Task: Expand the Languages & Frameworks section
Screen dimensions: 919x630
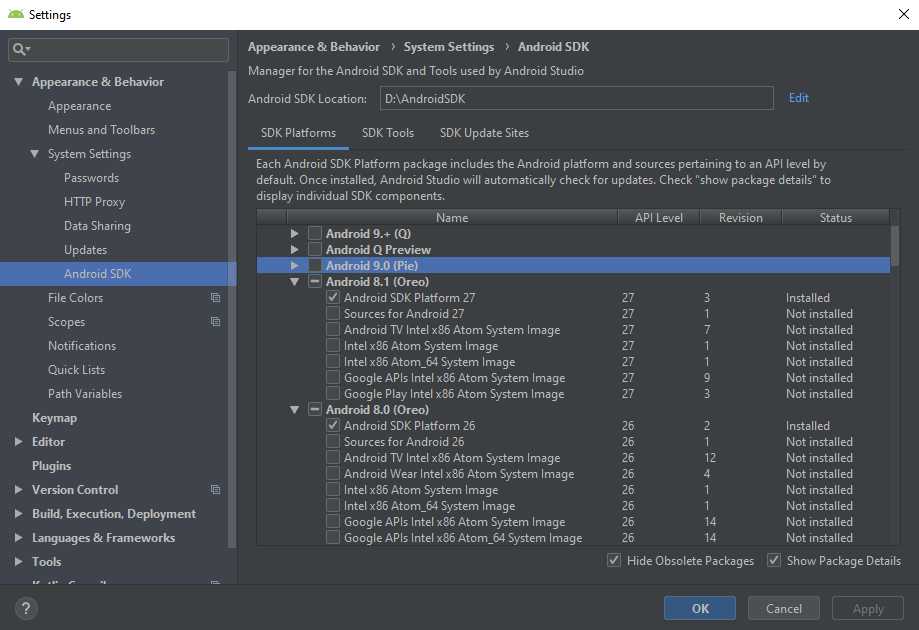Action: 19,537
